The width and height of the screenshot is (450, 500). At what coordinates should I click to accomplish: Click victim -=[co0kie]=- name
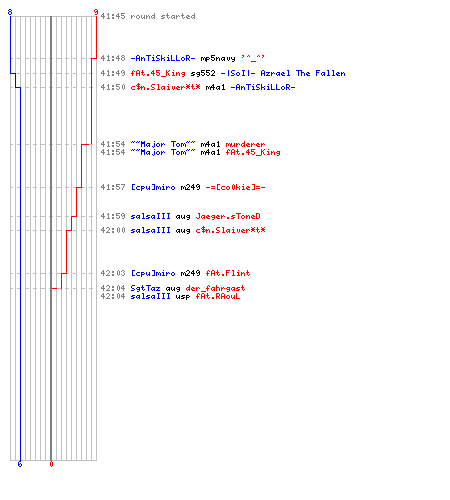235,187
